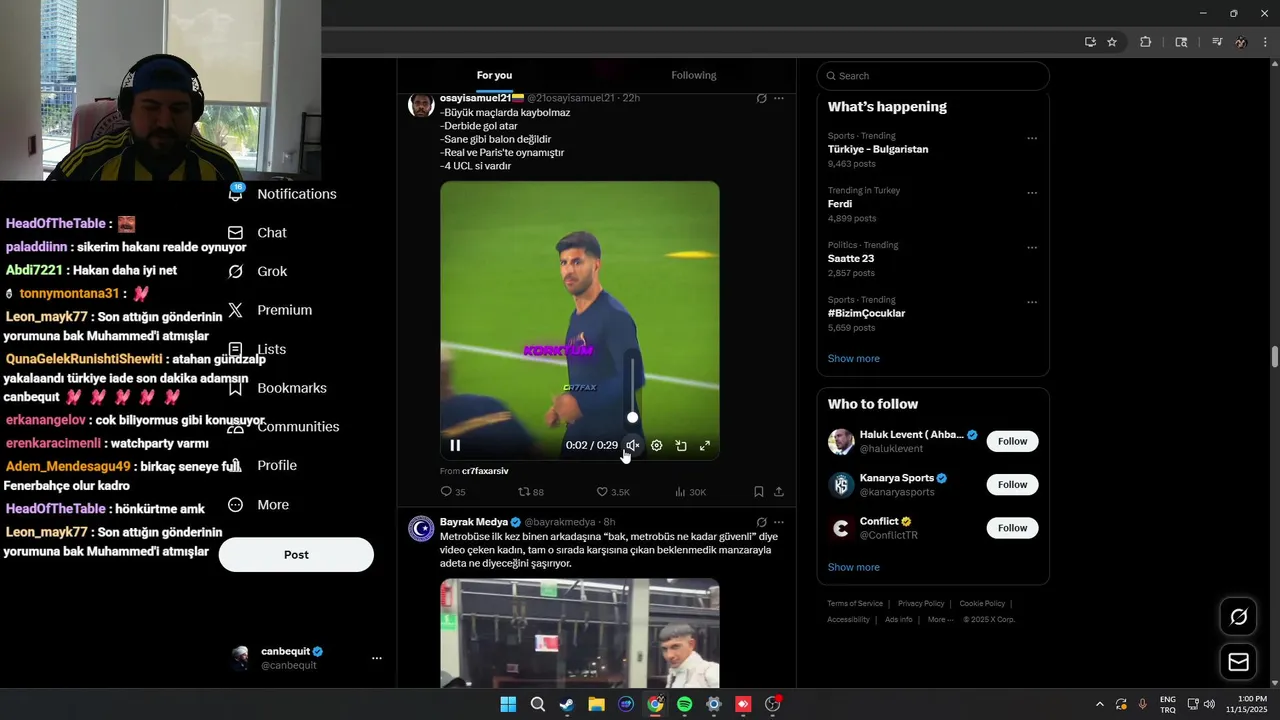Open canbequit account menu dots

377,658
